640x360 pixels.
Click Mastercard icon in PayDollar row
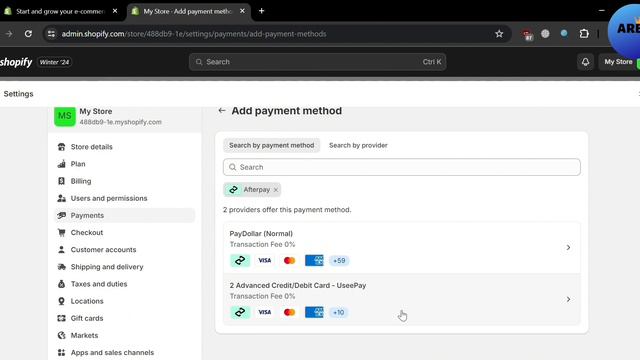289,260
